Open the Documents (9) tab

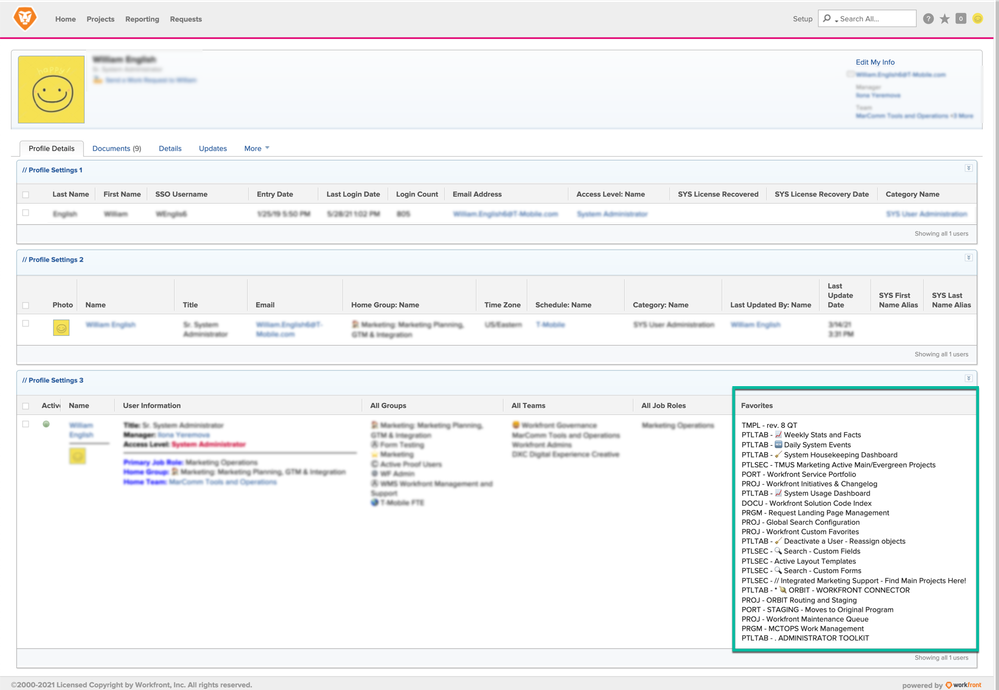[x=116, y=148]
